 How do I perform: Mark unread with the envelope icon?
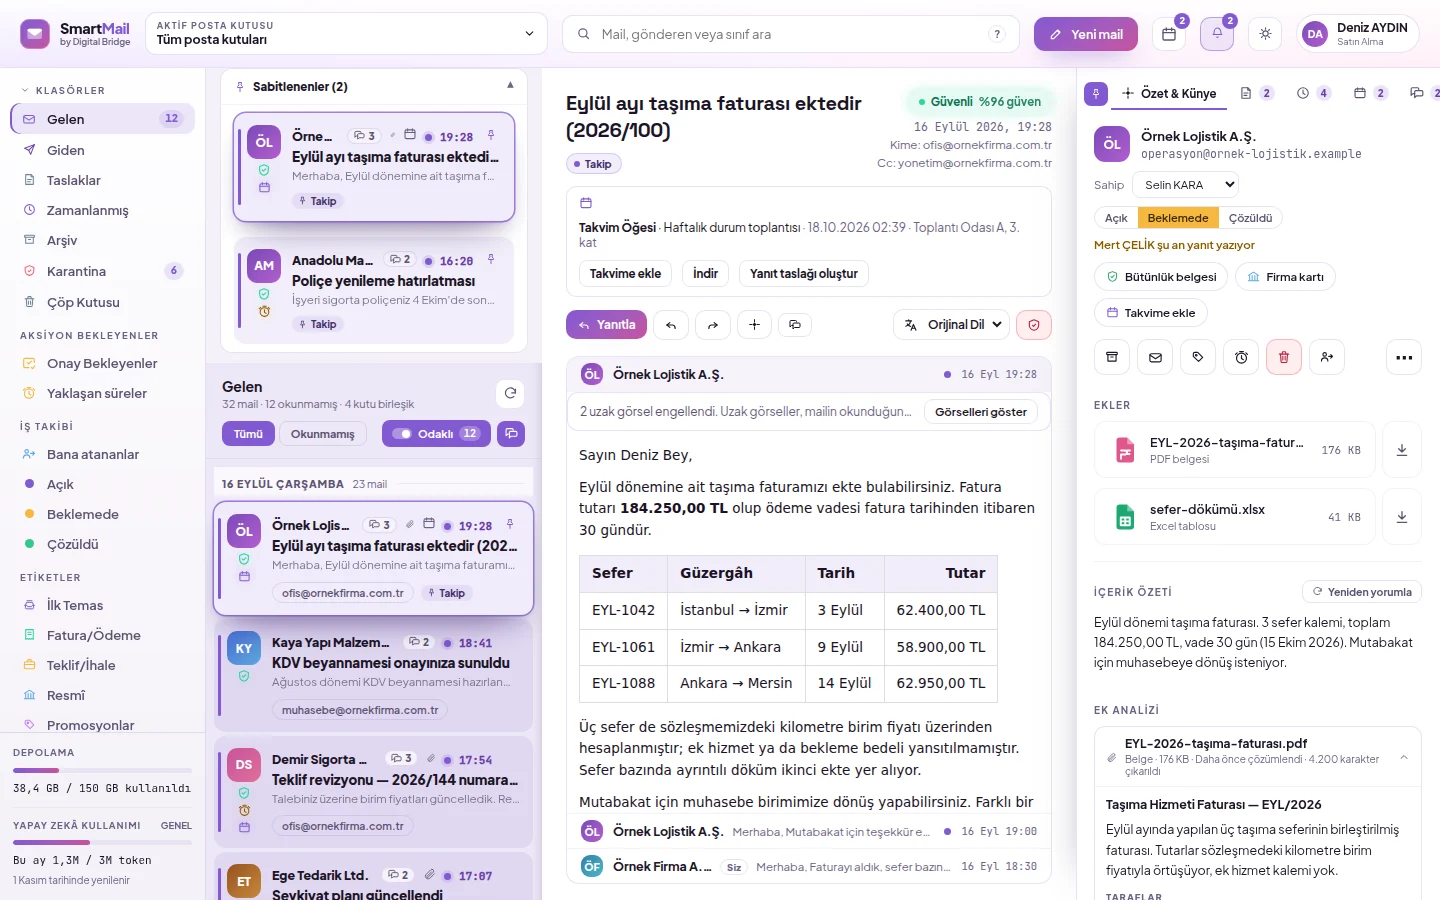click(x=1155, y=357)
